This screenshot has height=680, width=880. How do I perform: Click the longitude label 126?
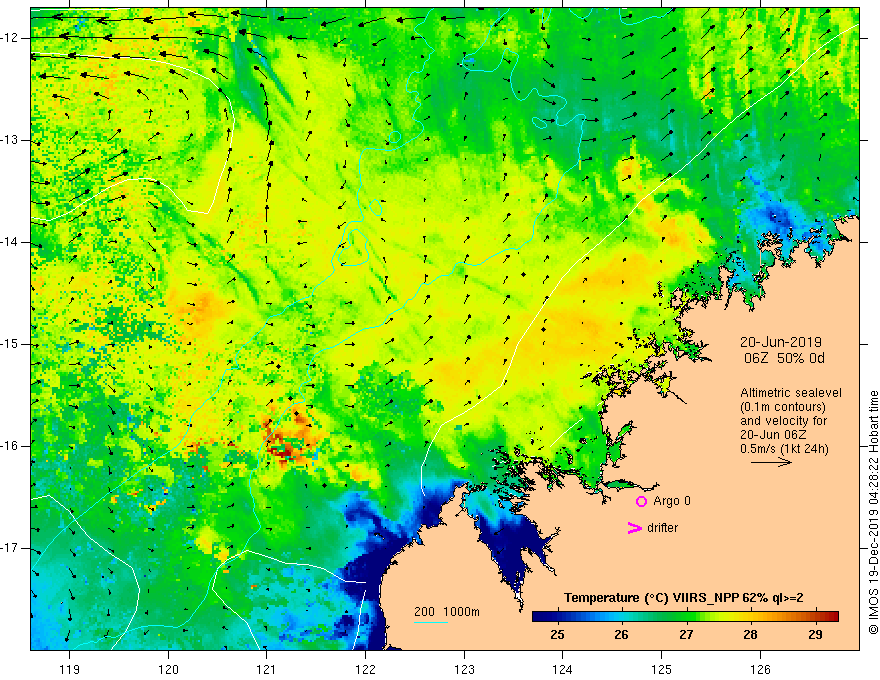[760, 669]
